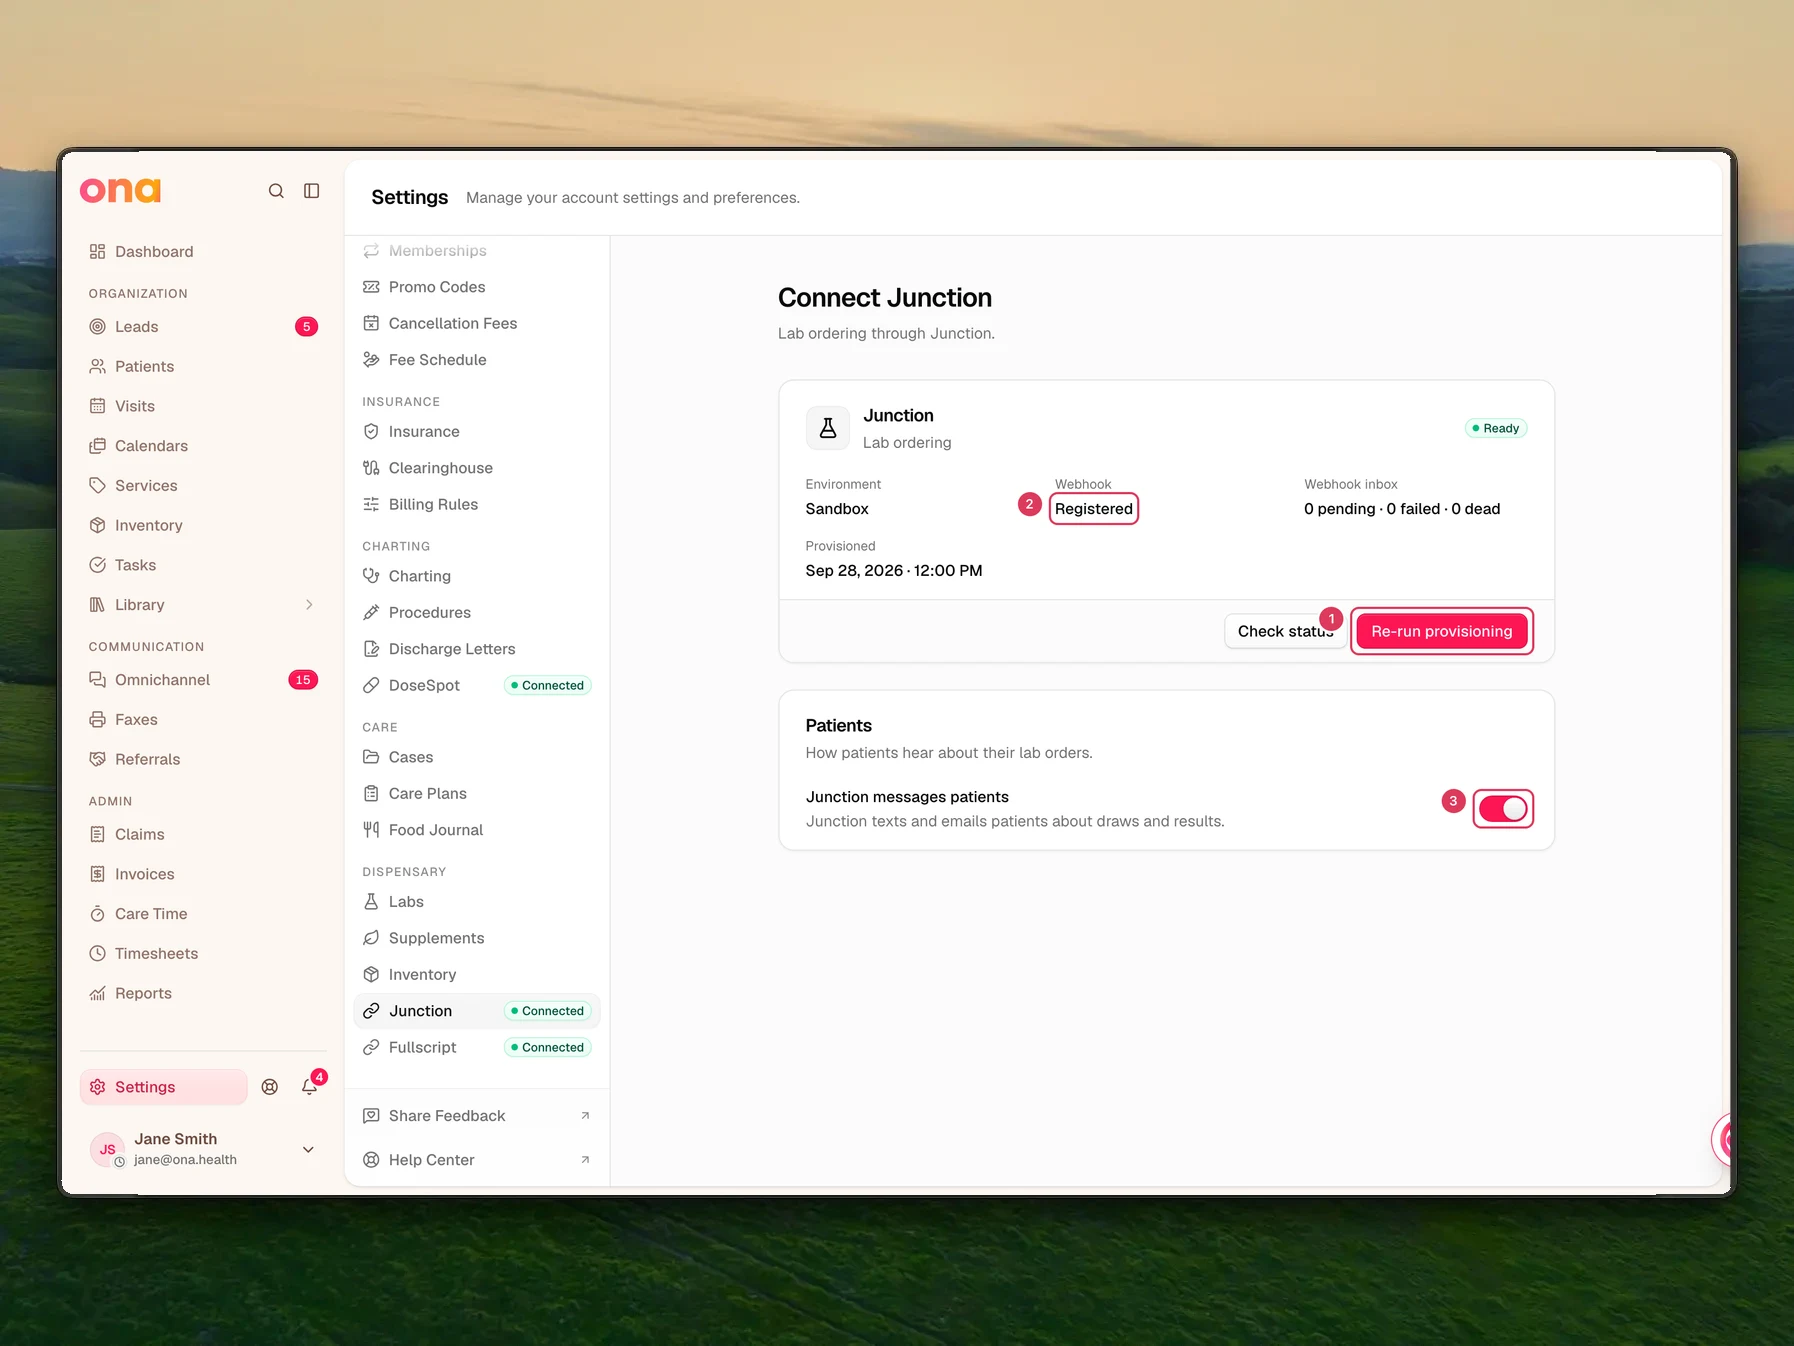Collapse the sidebar panel icon
The image size is (1794, 1346).
[x=312, y=191]
